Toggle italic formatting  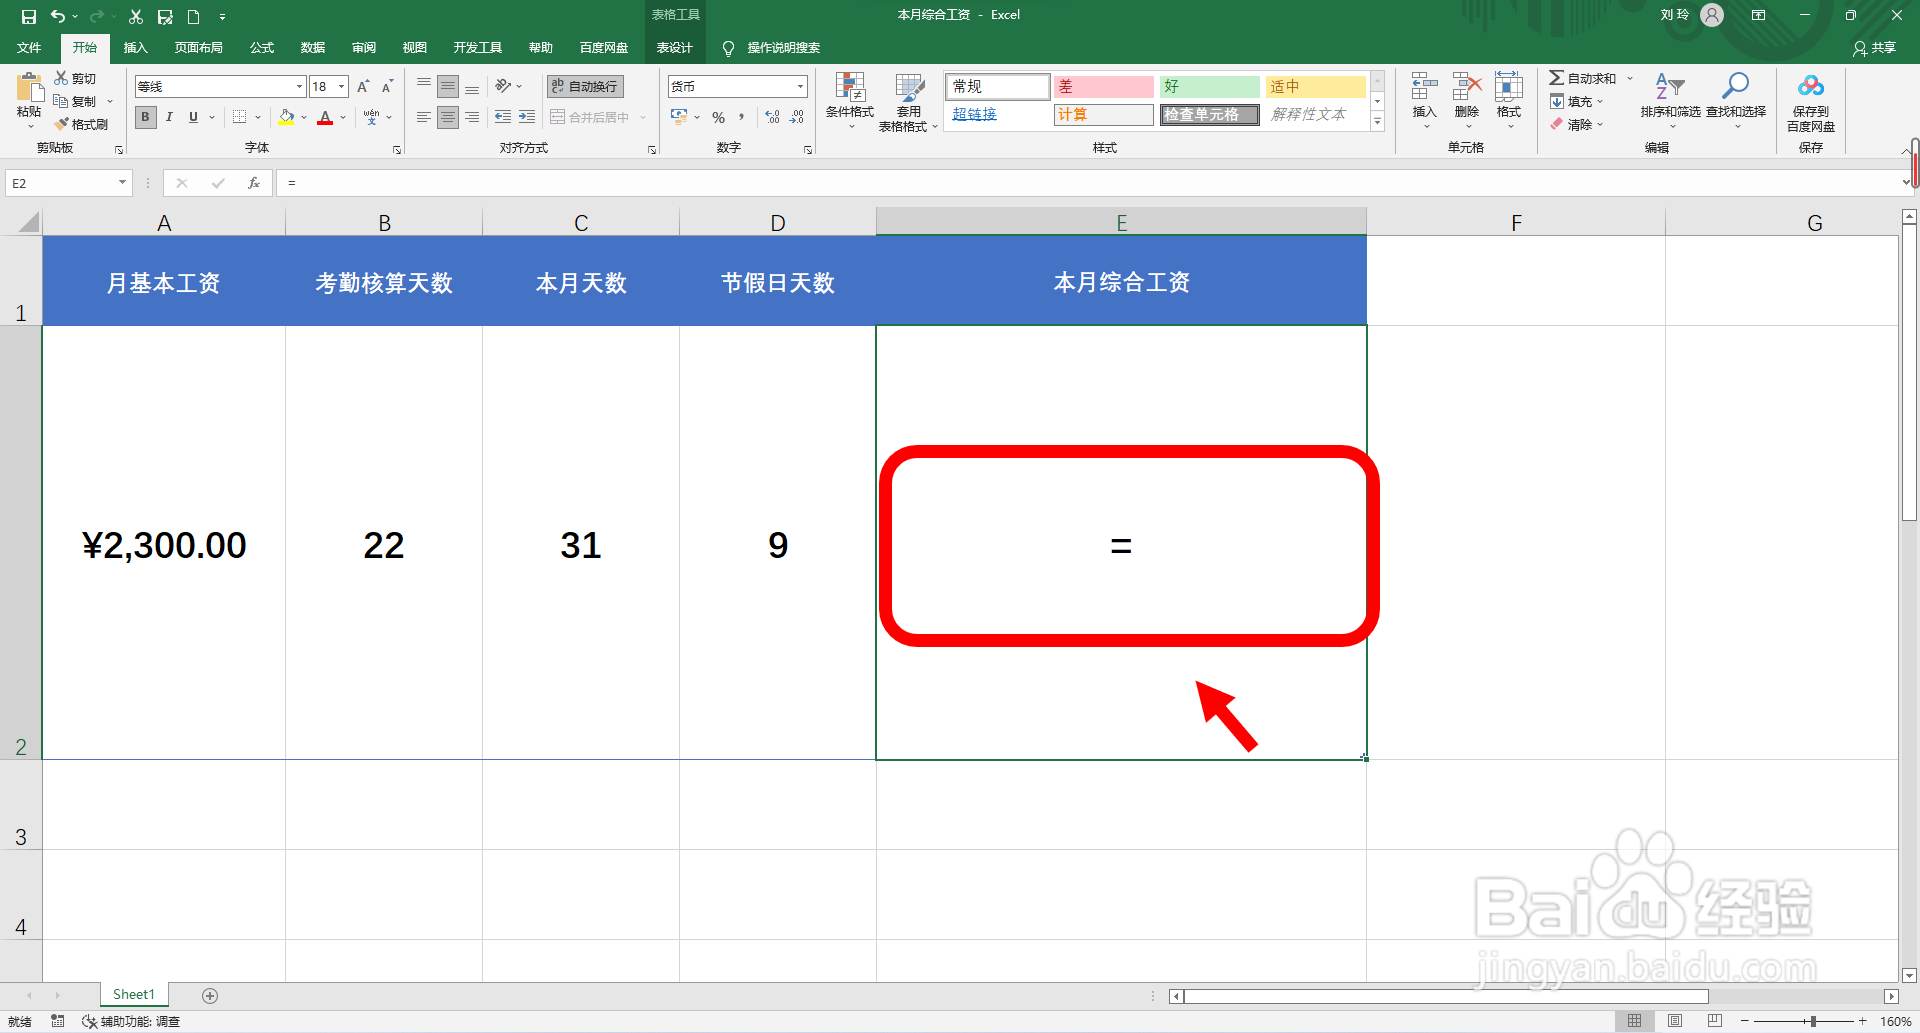pos(169,117)
